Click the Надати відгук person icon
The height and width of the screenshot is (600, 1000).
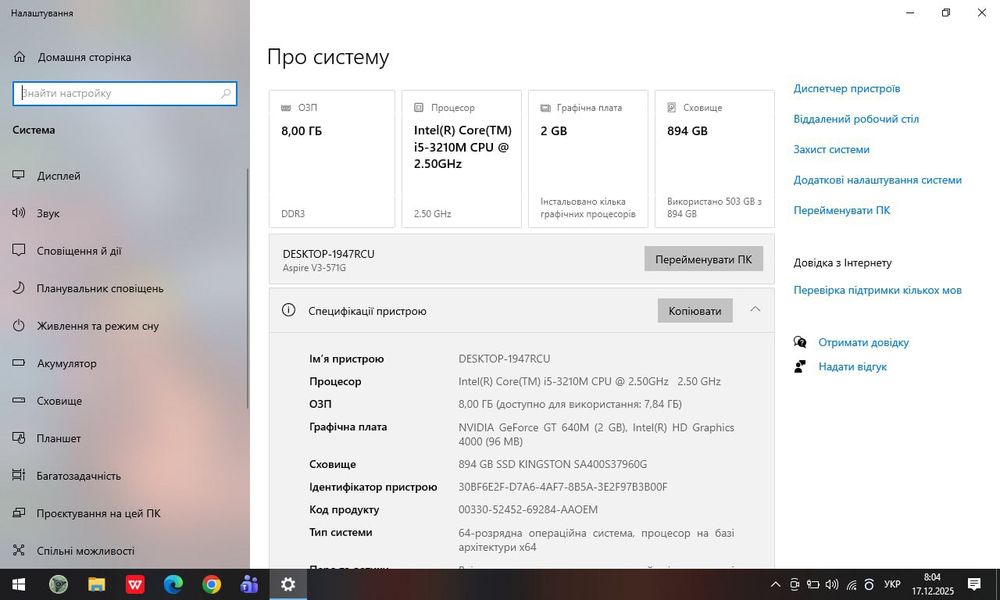coord(800,367)
